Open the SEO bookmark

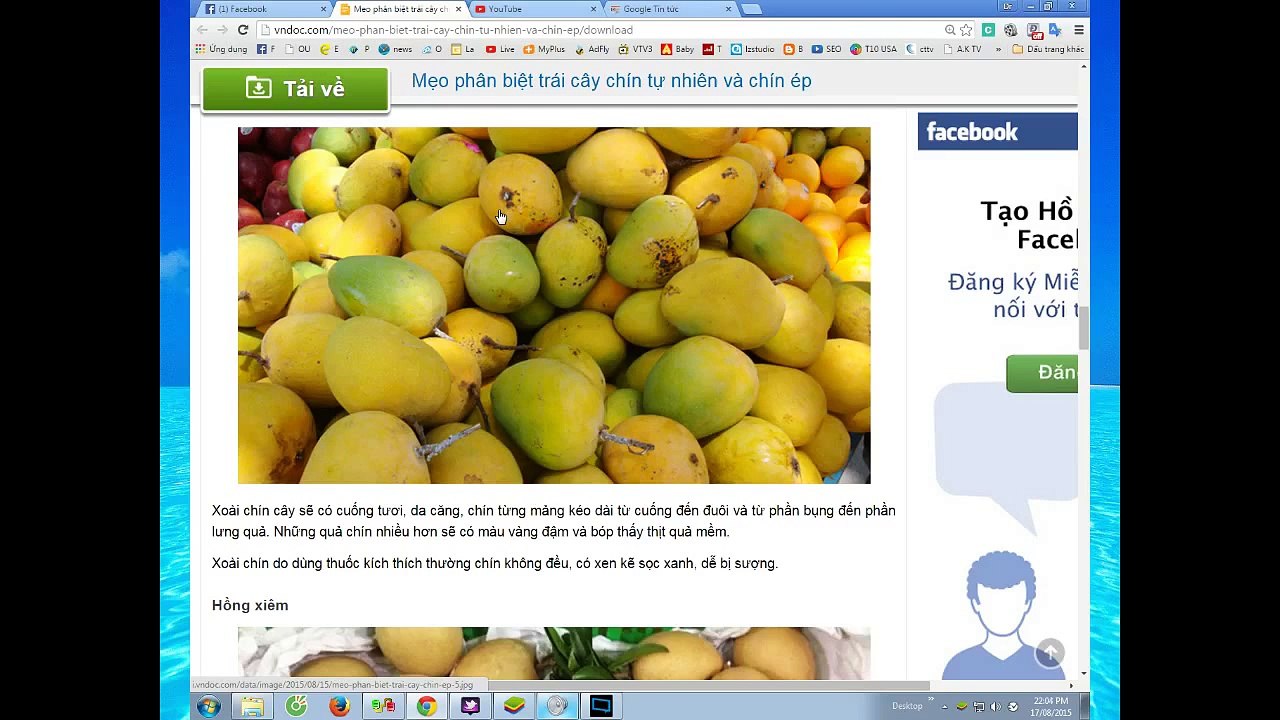827,49
